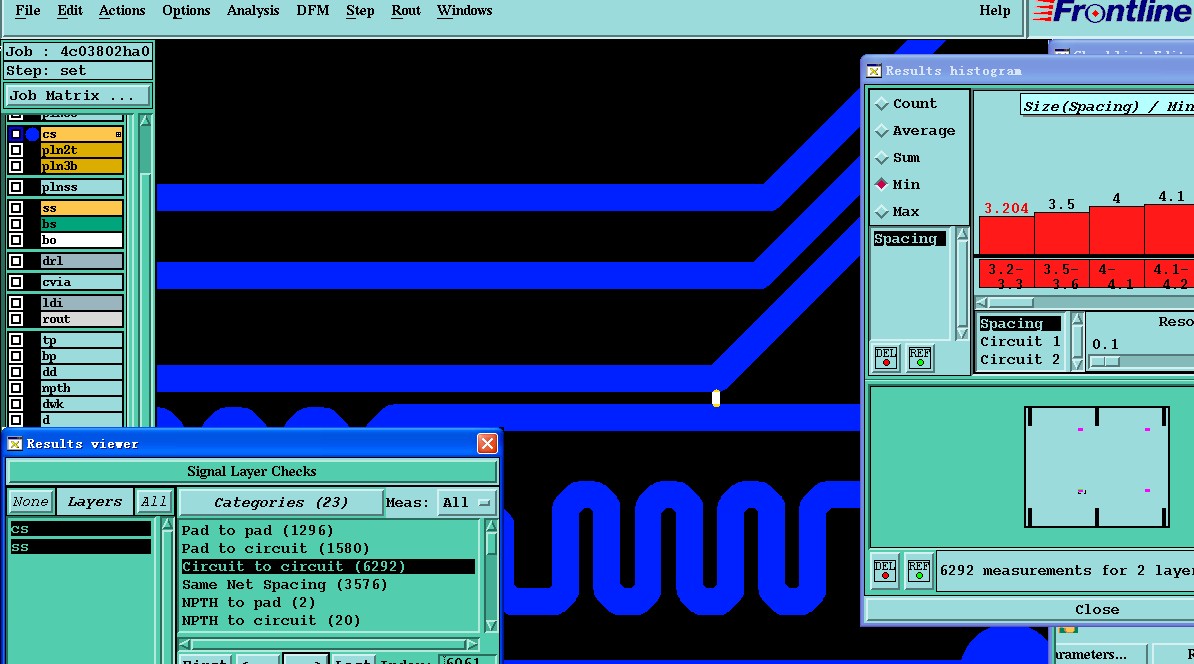Select the Min radio option
This screenshot has width=1194, height=664.
tap(882, 184)
